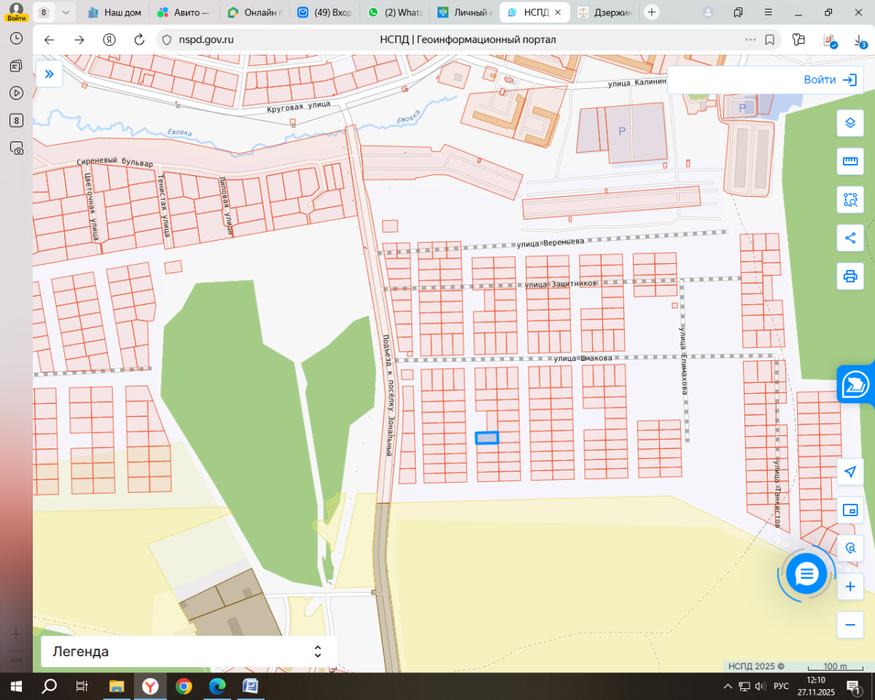The image size is (875, 700).
Task: Open the chat assistant bubble
Action: [x=806, y=574]
